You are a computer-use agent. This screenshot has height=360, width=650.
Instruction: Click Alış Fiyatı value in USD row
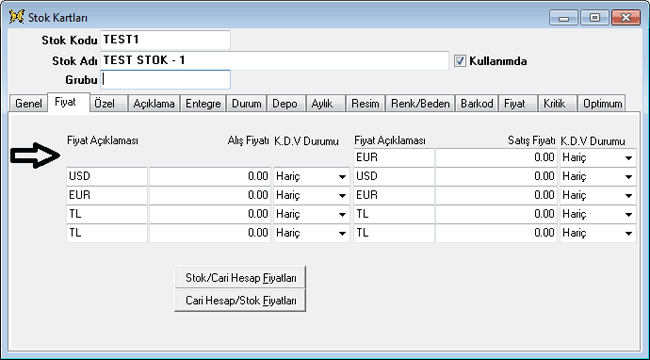[x=210, y=176]
